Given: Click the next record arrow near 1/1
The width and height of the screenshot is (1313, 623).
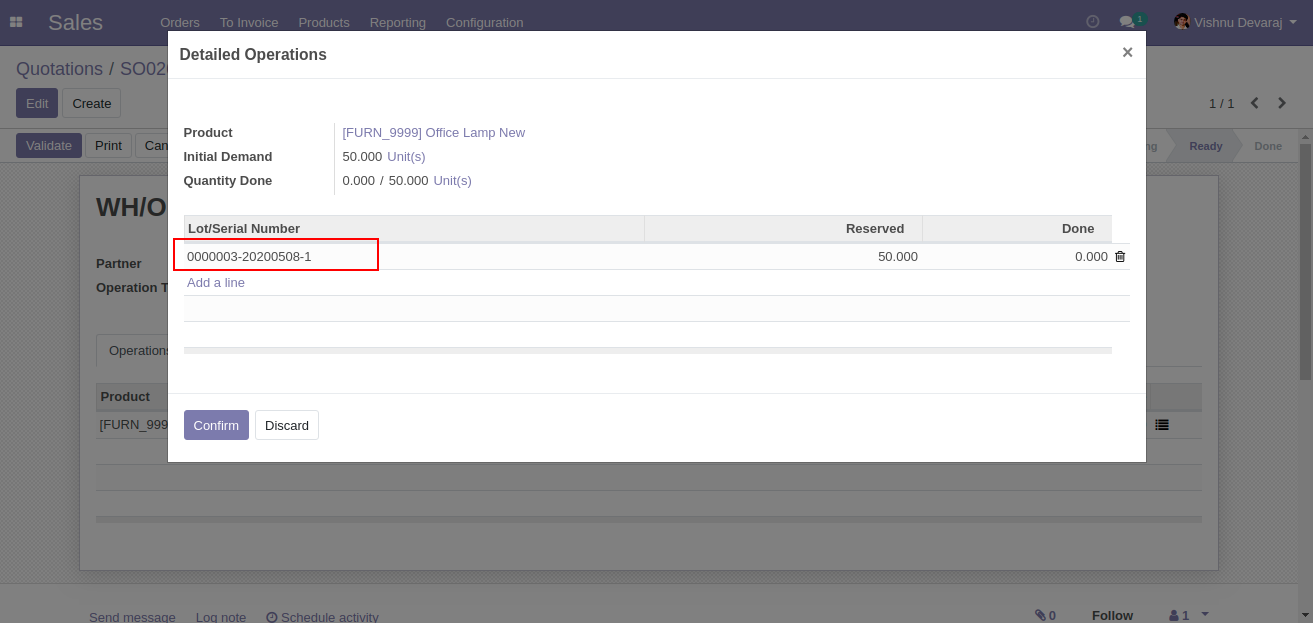Looking at the screenshot, I should [x=1282, y=103].
